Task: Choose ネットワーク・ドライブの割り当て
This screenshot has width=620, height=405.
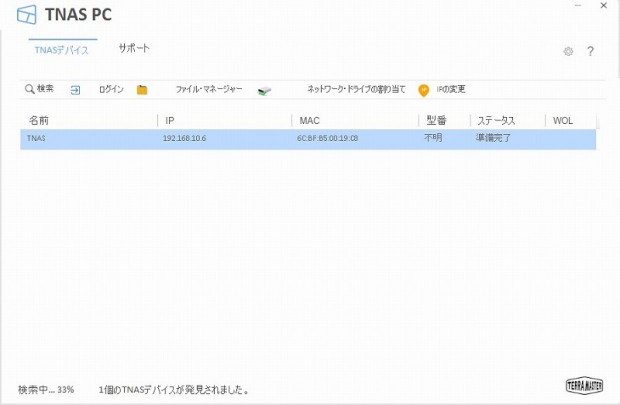Action: (x=356, y=89)
